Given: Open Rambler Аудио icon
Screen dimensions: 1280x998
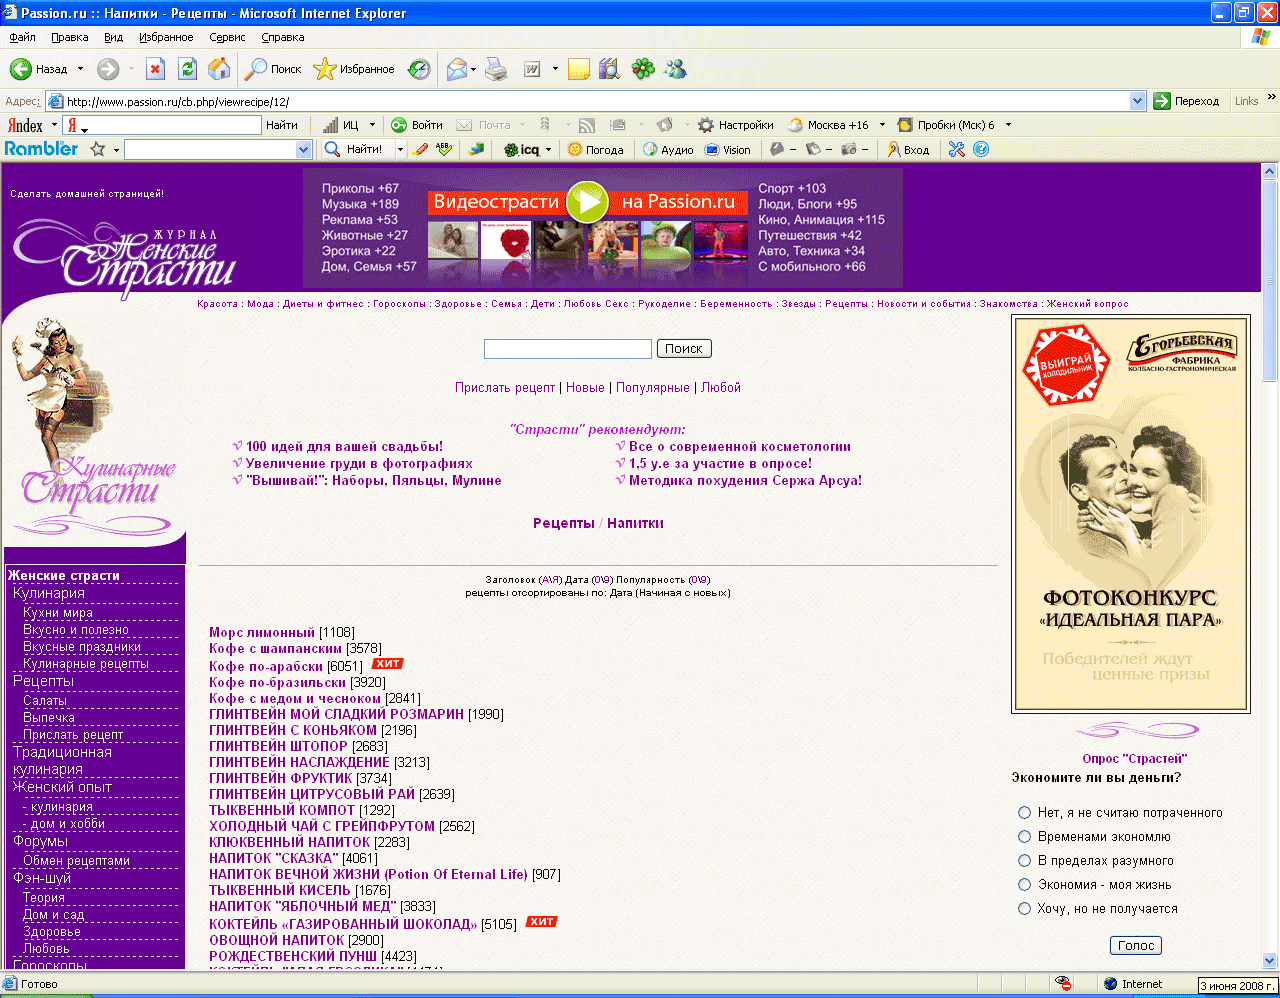Looking at the screenshot, I should click(x=650, y=149).
